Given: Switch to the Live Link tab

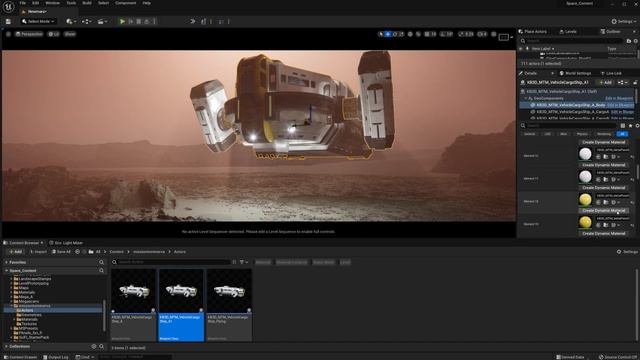Looking at the screenshot, I should [611, 73].
